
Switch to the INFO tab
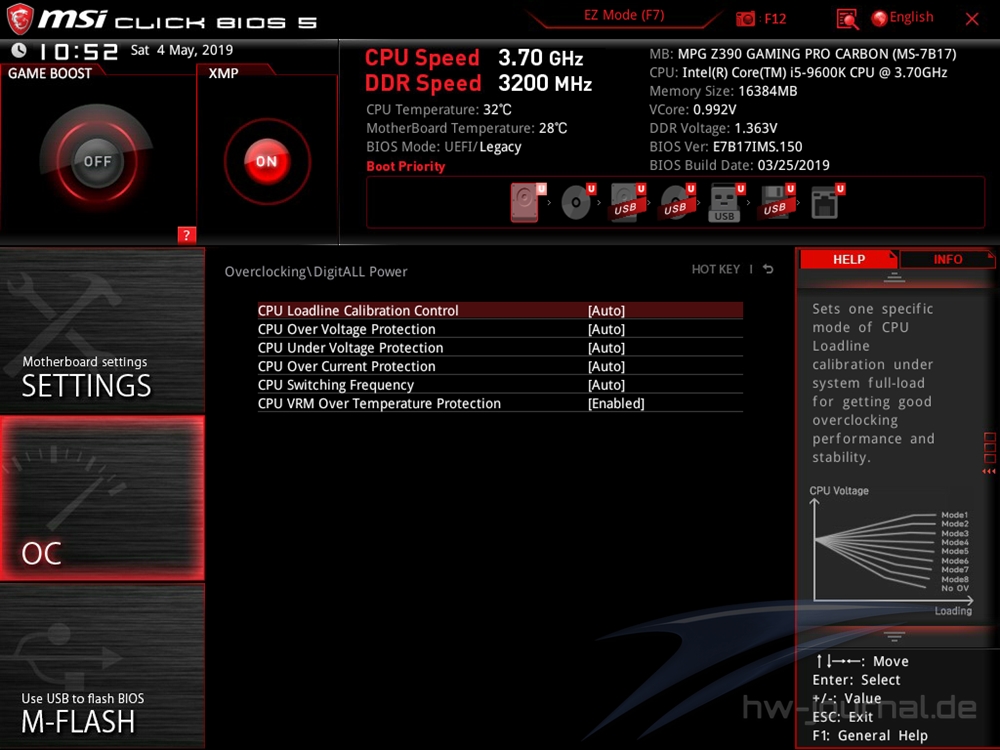[948, 259]
